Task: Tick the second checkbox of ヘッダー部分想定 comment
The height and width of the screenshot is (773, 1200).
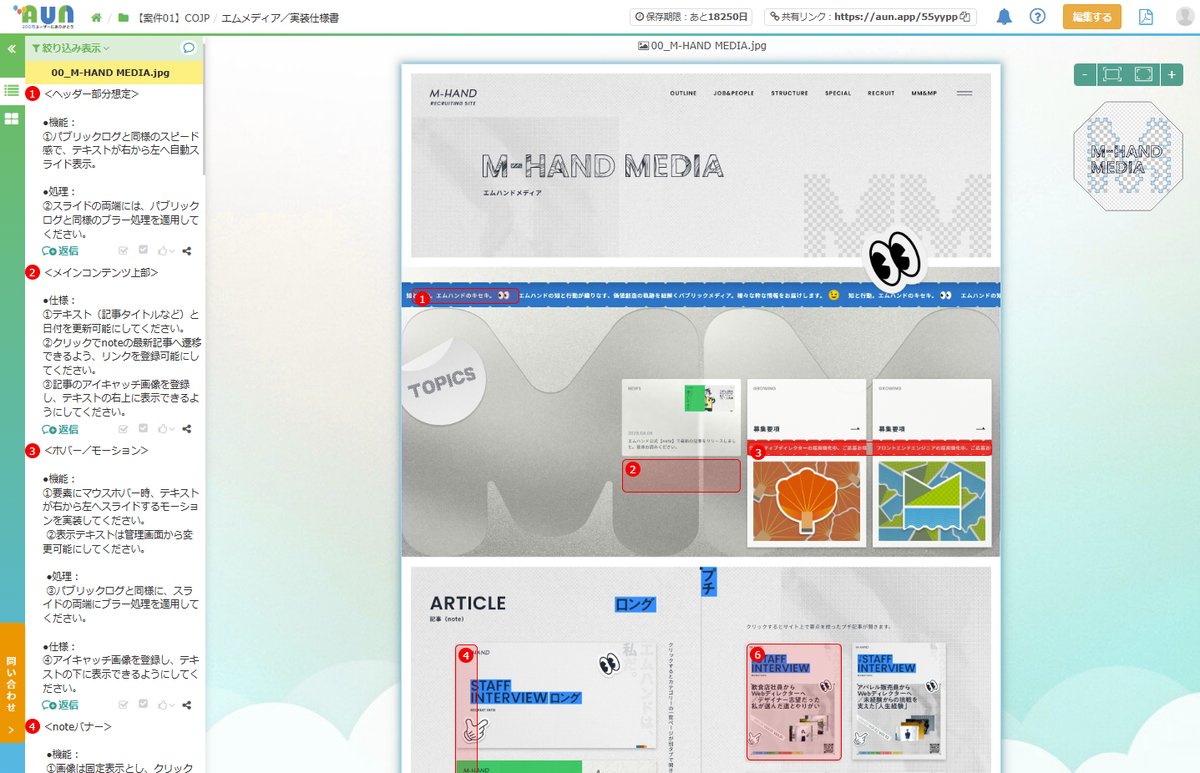Action: (x=143, y=251)
